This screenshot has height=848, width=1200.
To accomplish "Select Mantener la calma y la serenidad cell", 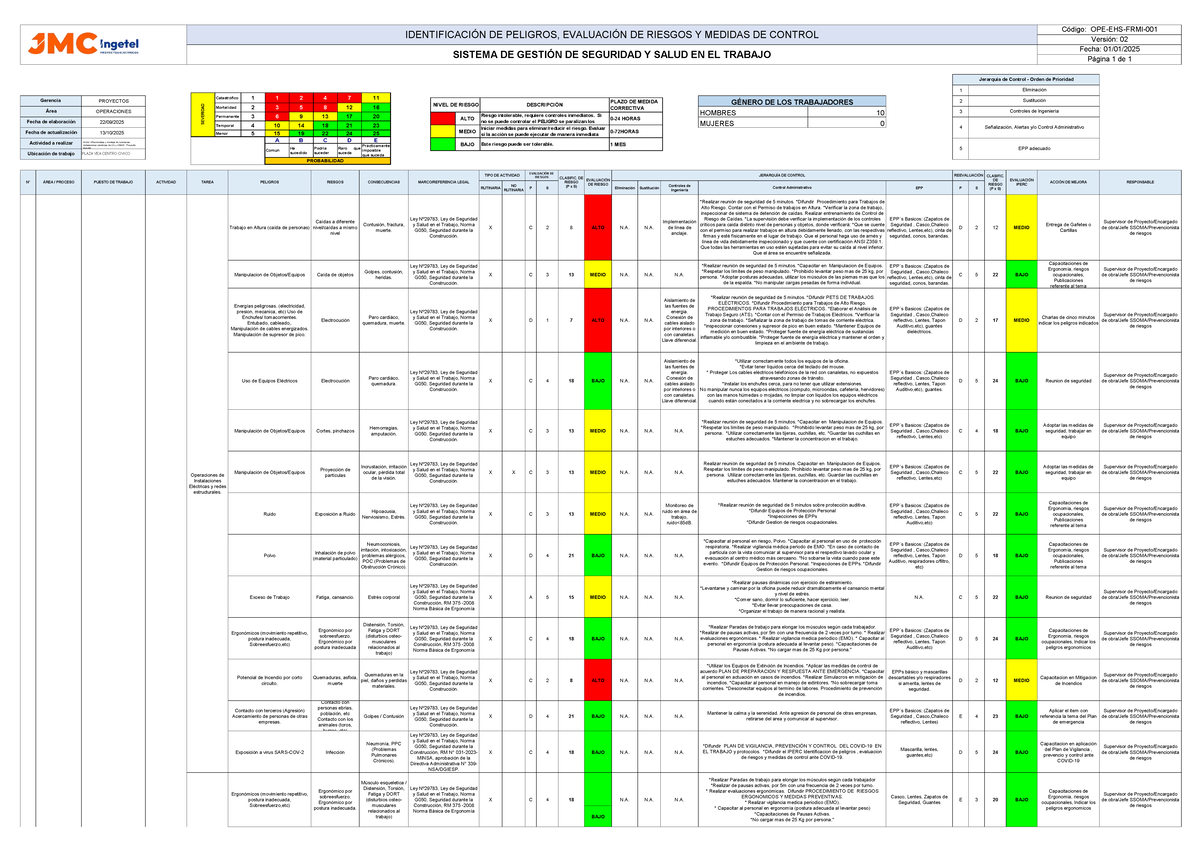I will click(792, 715).
